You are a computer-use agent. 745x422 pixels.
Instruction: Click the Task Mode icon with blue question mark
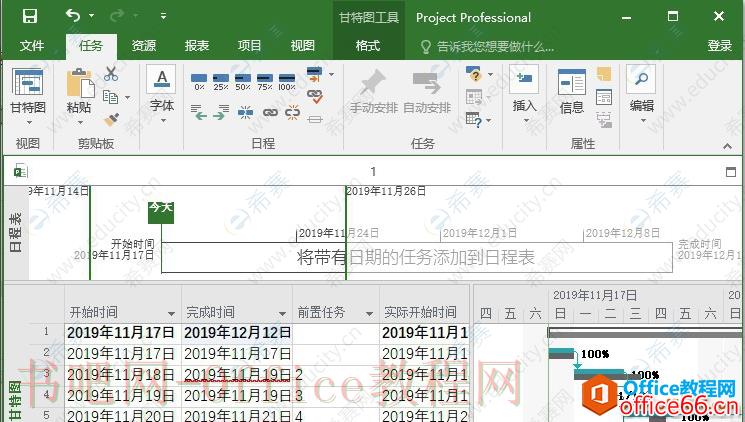click(474, 119)
